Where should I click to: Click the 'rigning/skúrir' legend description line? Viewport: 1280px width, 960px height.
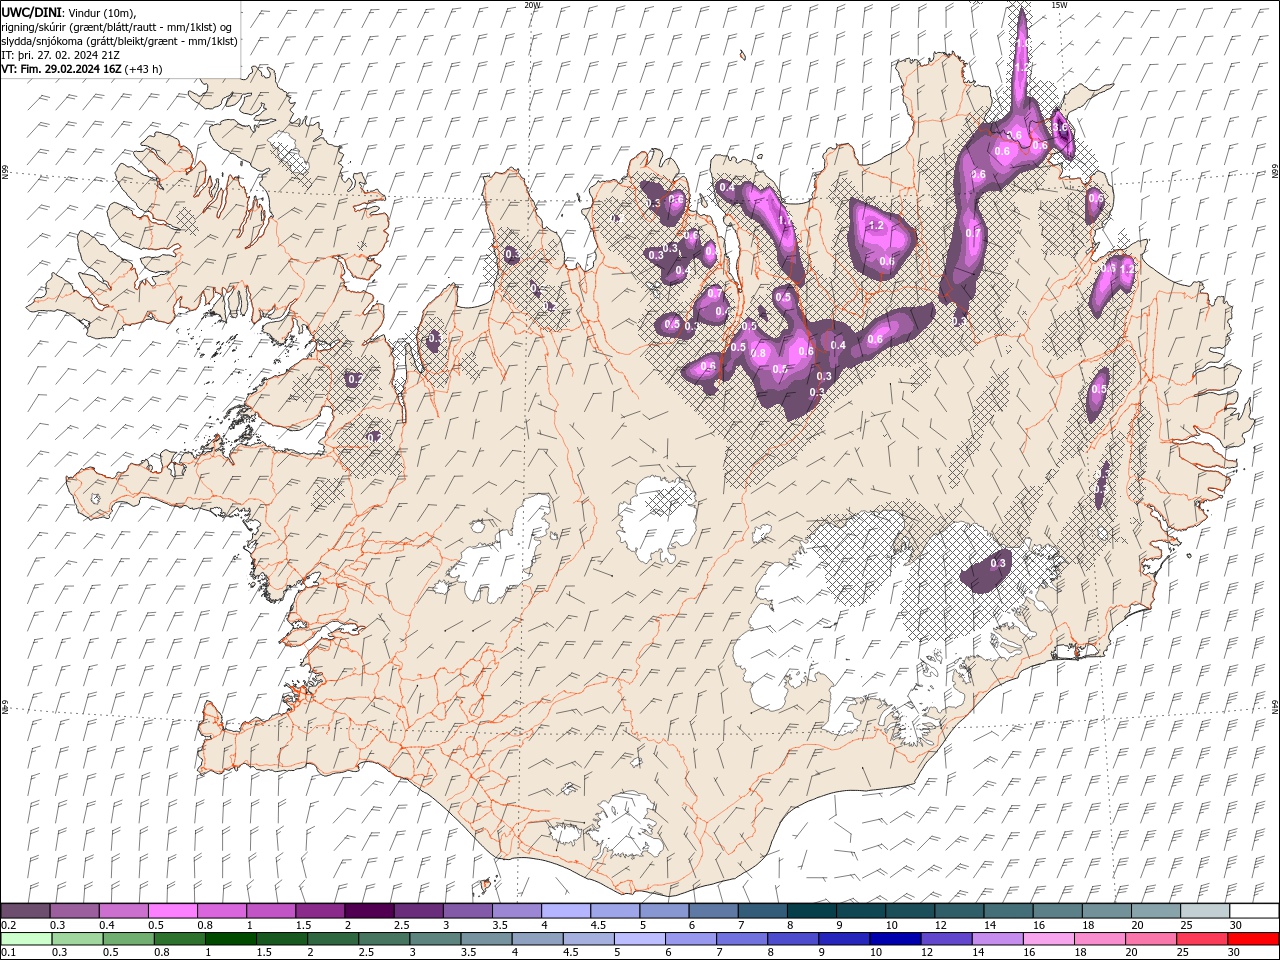point(116,27)
